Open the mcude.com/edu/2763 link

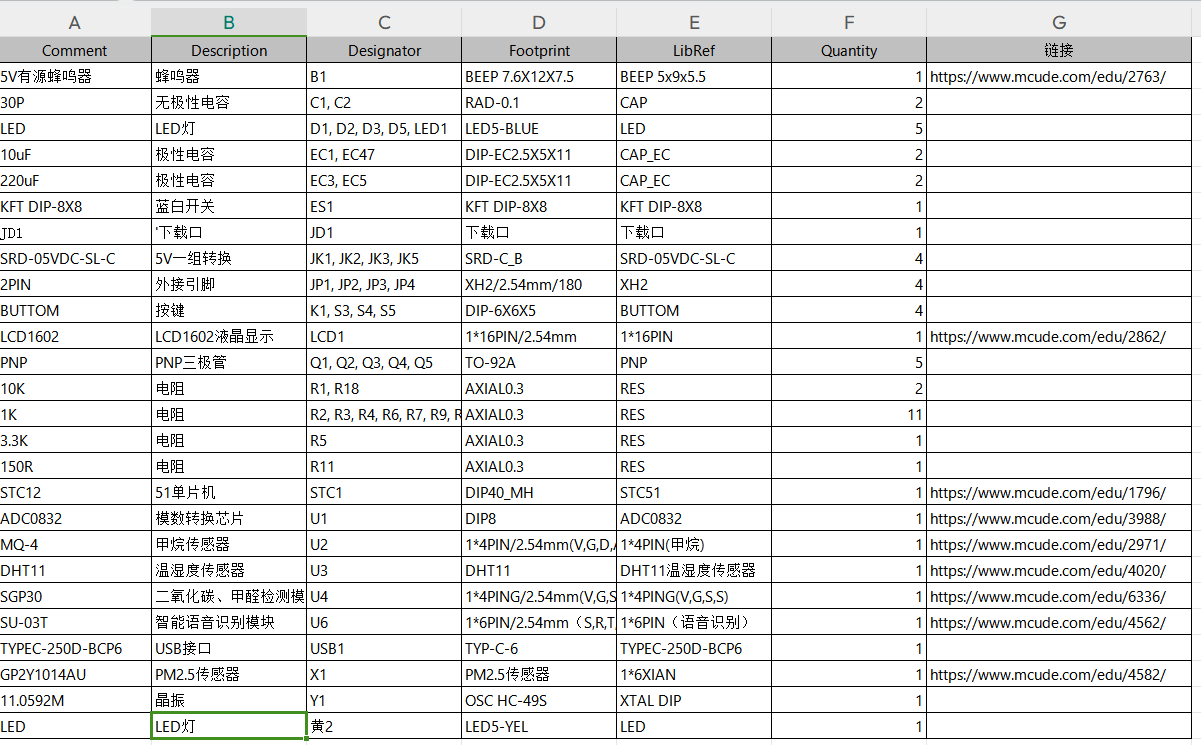click(x=1047, y=76)
